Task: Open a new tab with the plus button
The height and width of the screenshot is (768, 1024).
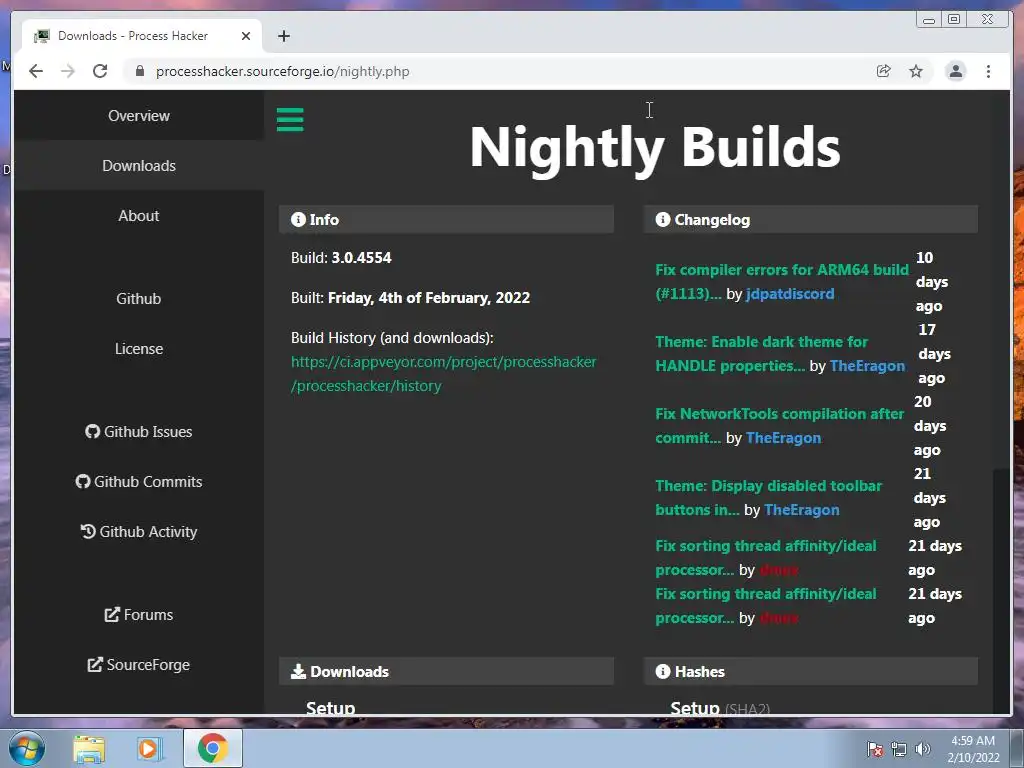Action: pos(283,36)
